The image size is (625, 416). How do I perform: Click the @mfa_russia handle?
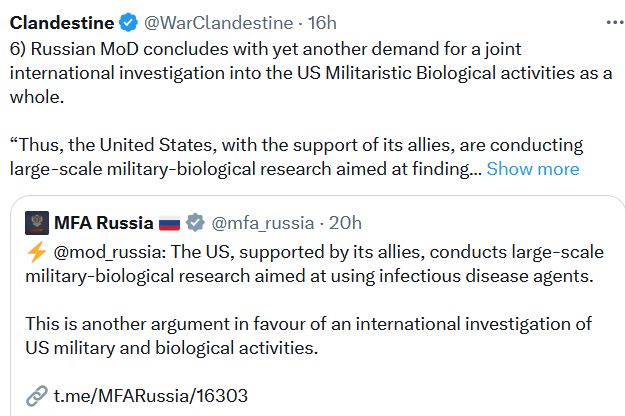pyautogui.click(x=261, y=222)
